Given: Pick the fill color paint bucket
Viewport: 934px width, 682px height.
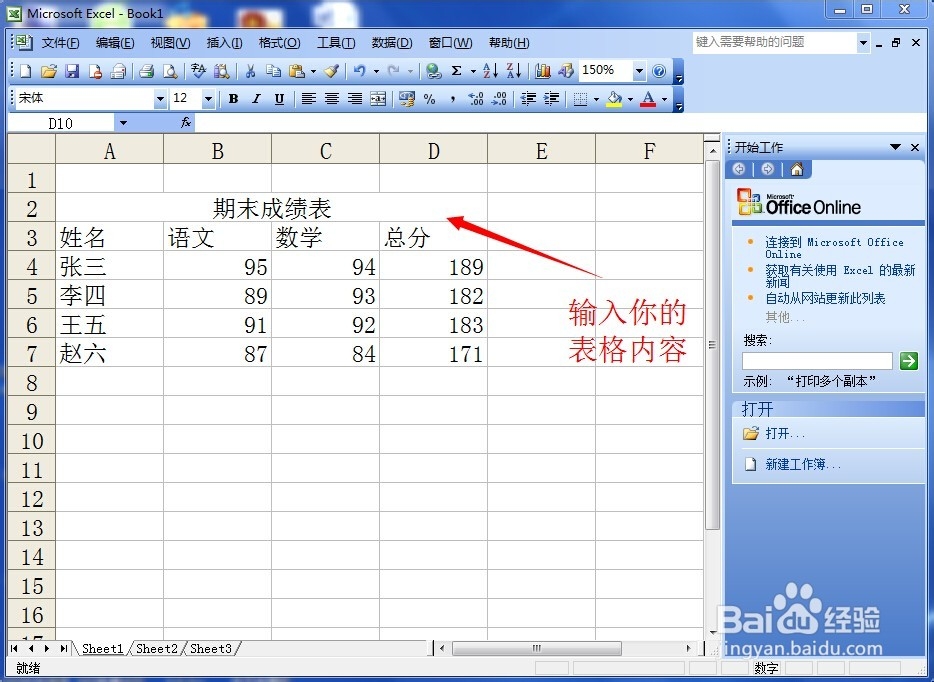Looking at the screenshot, I should tap(614, 99).
